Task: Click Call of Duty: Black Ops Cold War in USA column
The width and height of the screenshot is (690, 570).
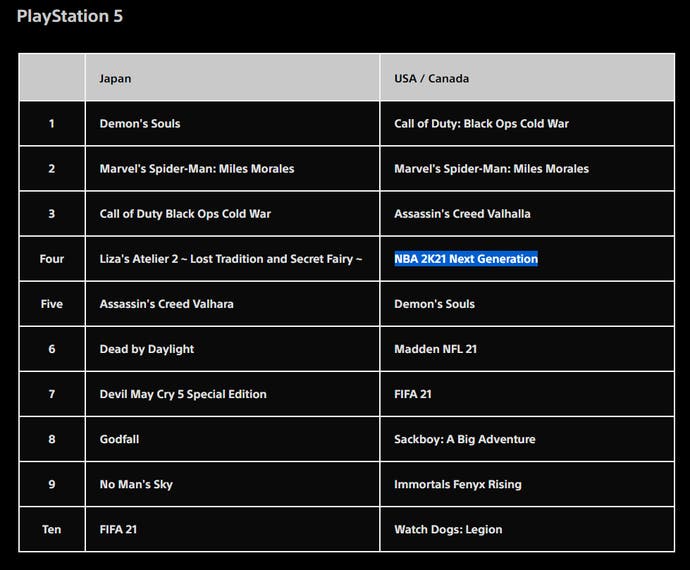Action: coord(481,124)
